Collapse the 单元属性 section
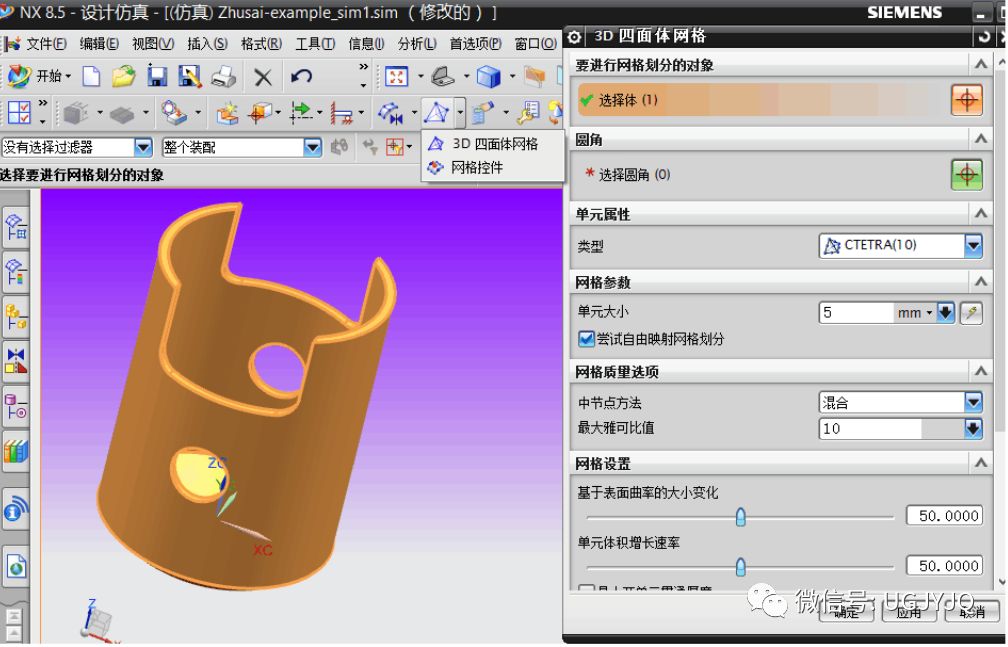Screen dimensions: 1008x647 (980, 214)
